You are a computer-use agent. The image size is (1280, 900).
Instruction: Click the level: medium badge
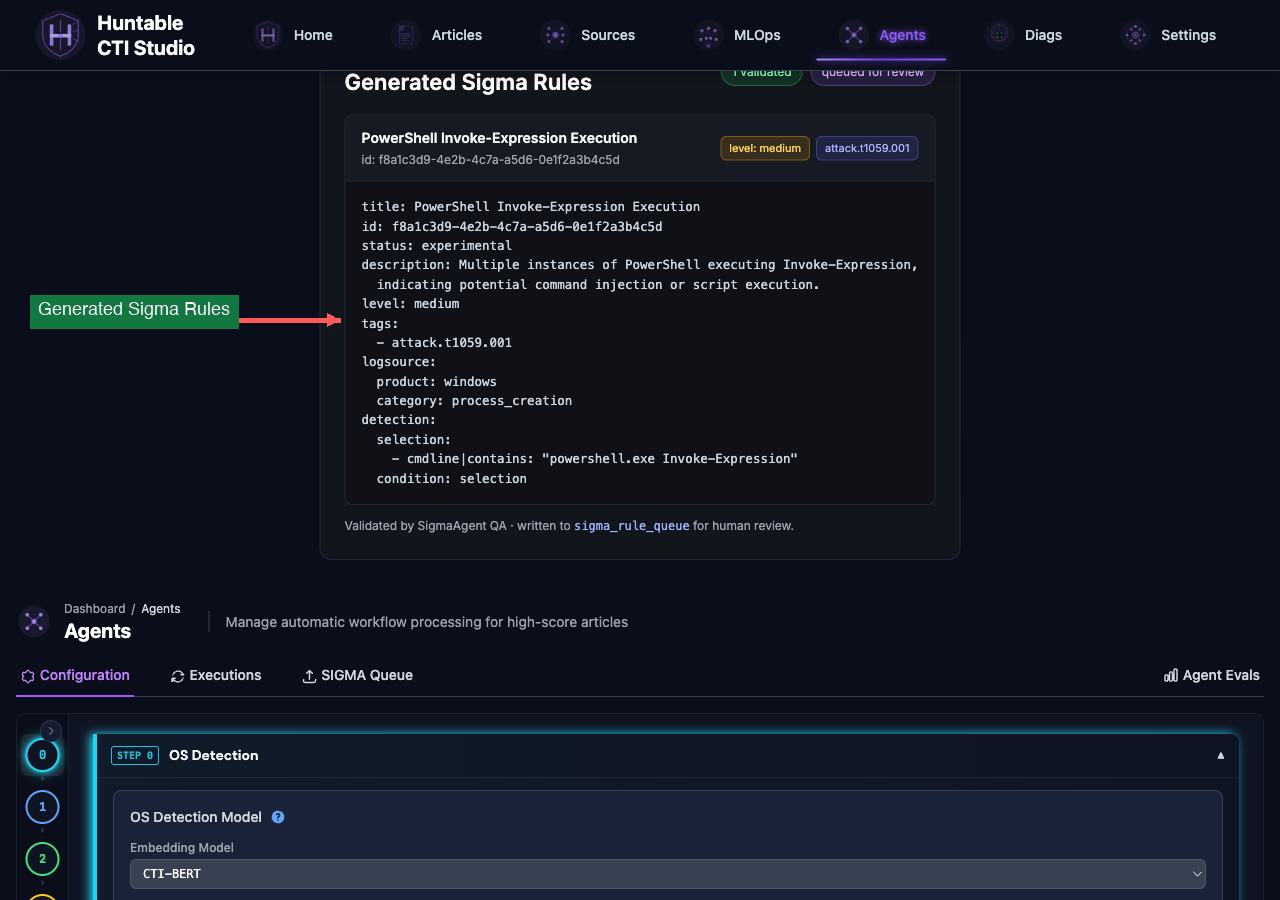(x=765, y=148)
